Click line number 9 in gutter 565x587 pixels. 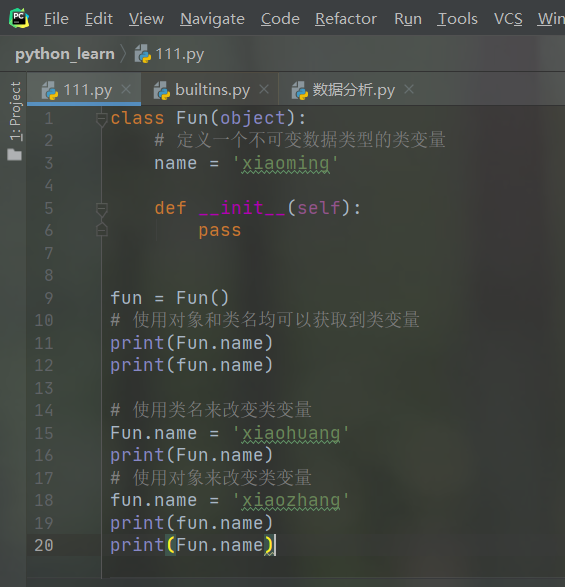49,298
